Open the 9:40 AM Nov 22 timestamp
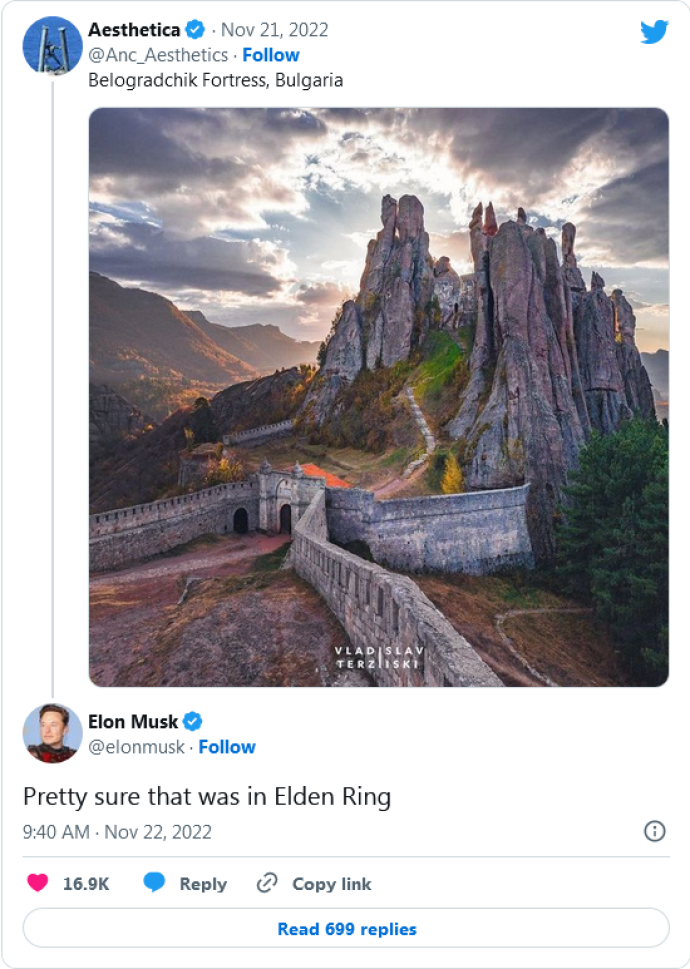Viewport: 690px width, 969px height. 117,832
